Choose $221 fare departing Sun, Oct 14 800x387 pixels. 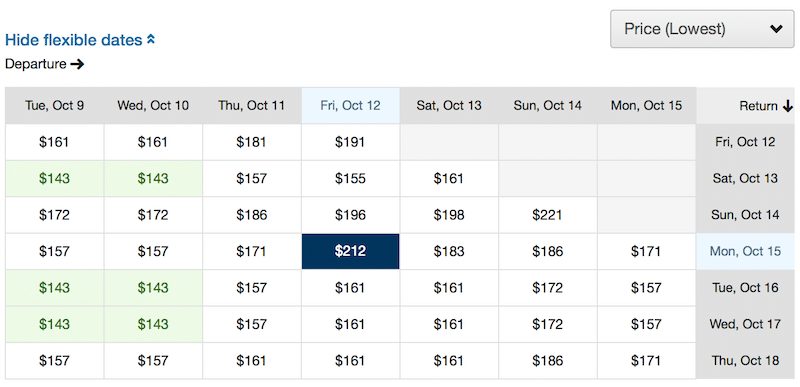(547, 215)
